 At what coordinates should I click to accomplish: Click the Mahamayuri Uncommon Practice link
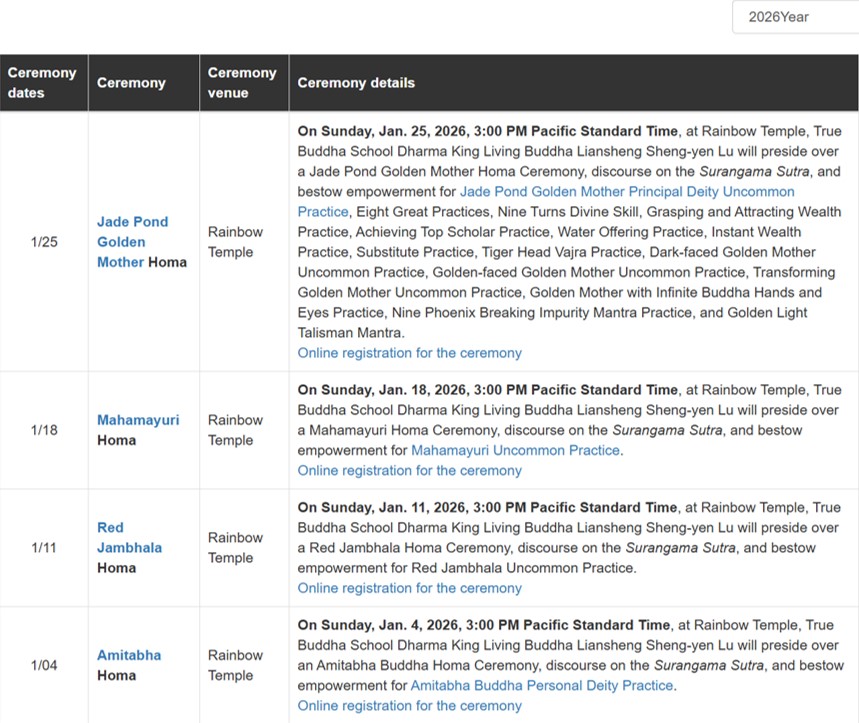coord(515,450)
